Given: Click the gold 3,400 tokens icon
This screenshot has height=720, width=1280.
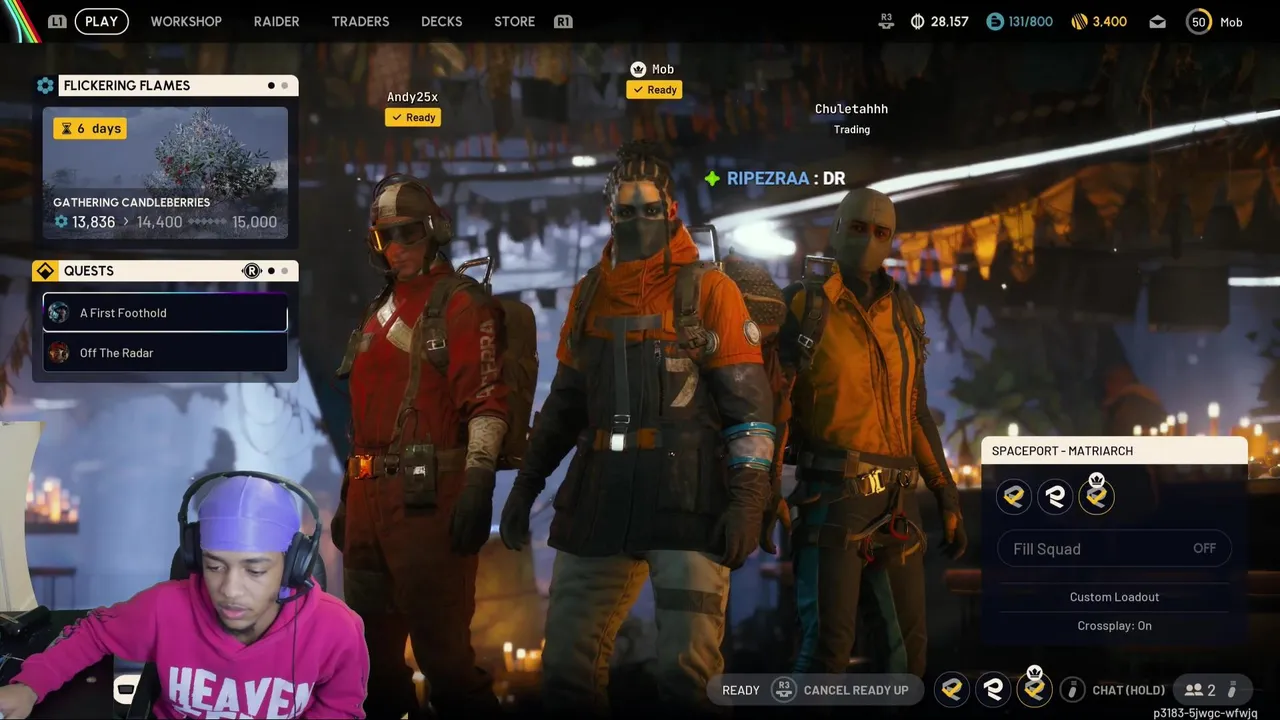Looking at the screenshot, I should (1078, 21).
